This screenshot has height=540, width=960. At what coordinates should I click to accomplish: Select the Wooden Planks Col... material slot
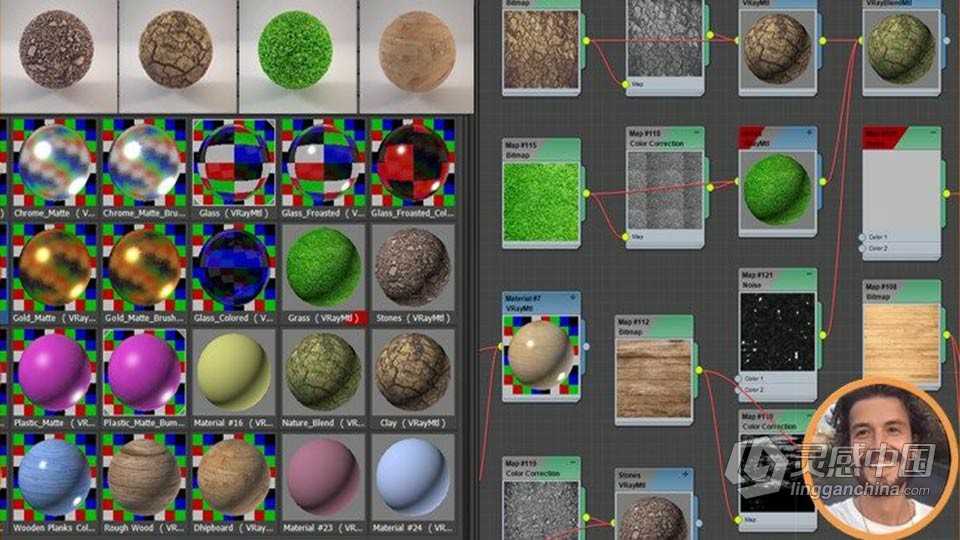(x=54, y=484)
